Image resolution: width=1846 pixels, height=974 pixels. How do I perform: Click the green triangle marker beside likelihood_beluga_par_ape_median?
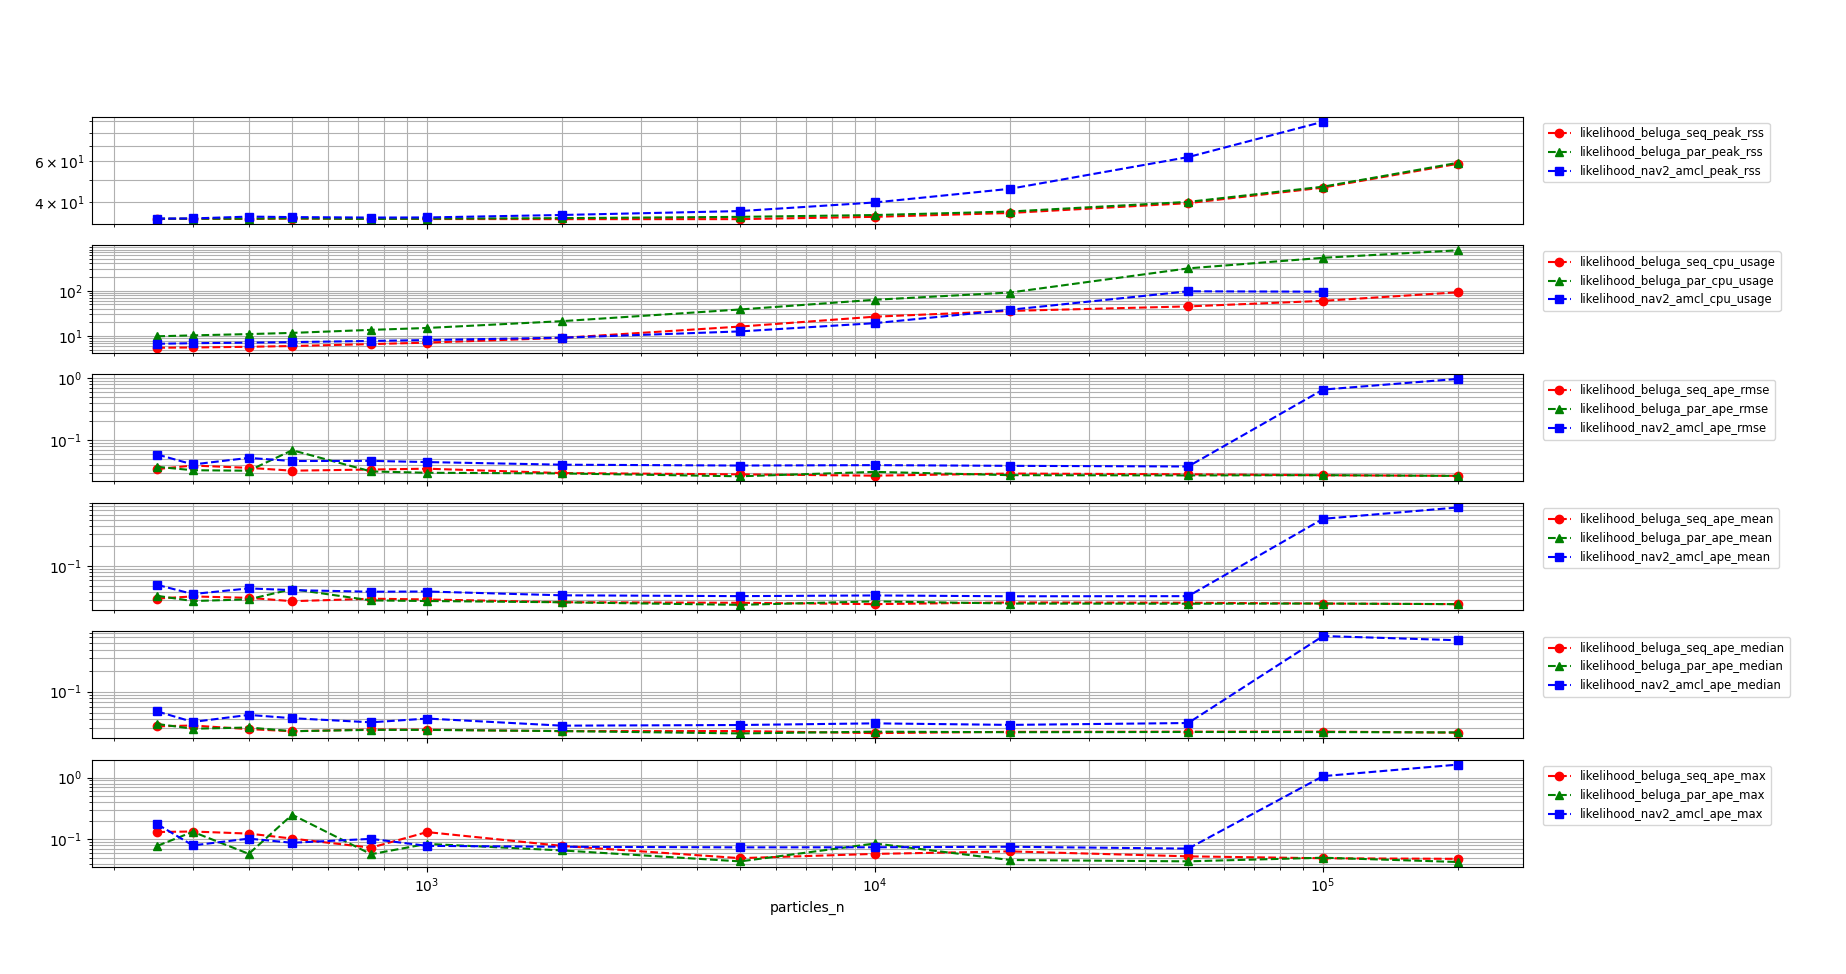point(1557,666)
